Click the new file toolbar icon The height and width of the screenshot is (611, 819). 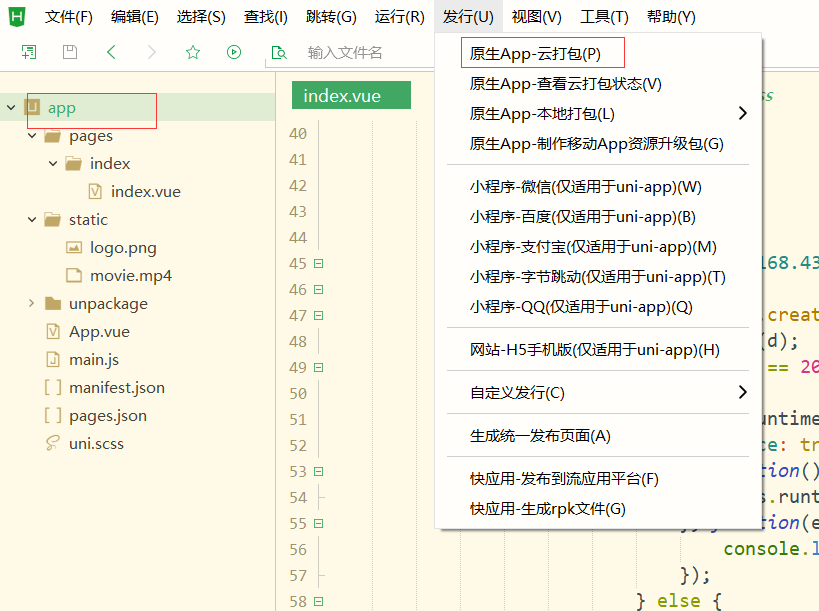[29, 52]
